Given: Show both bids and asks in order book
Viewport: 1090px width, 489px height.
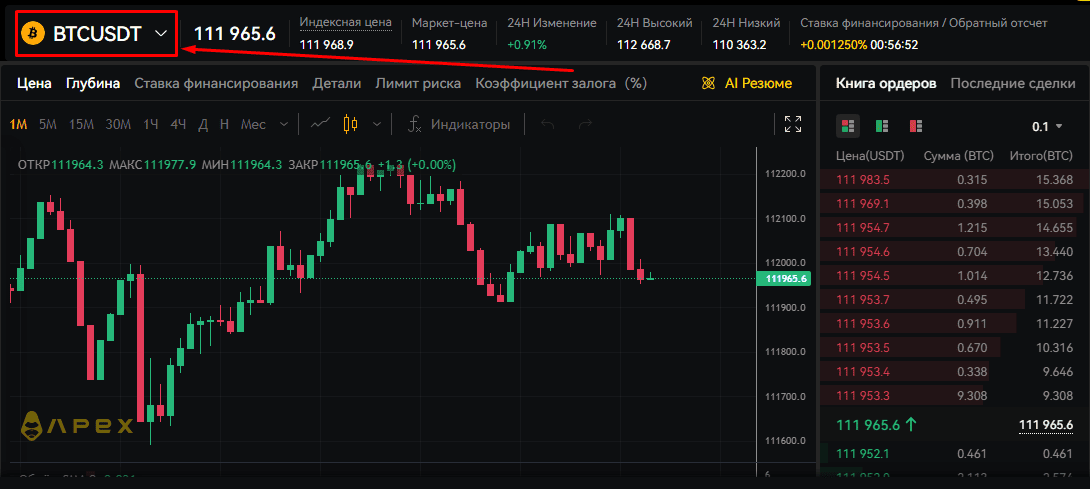Looking at the screenshot, I should 847,126.
